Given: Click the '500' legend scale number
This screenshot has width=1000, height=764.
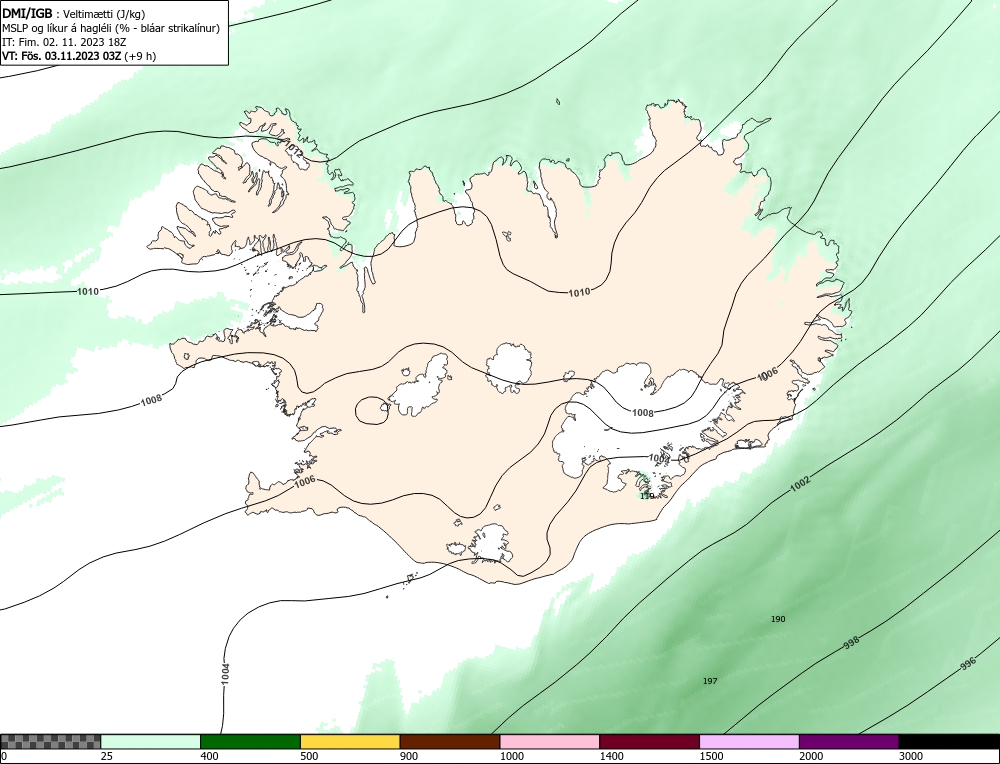Looking at the screenshot, I should 309,756.
